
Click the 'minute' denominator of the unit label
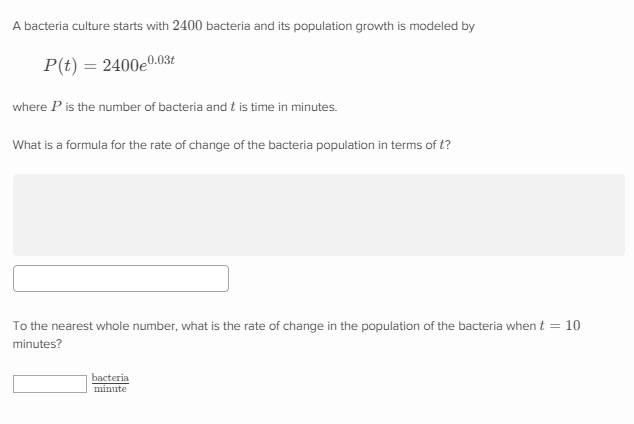110,389
